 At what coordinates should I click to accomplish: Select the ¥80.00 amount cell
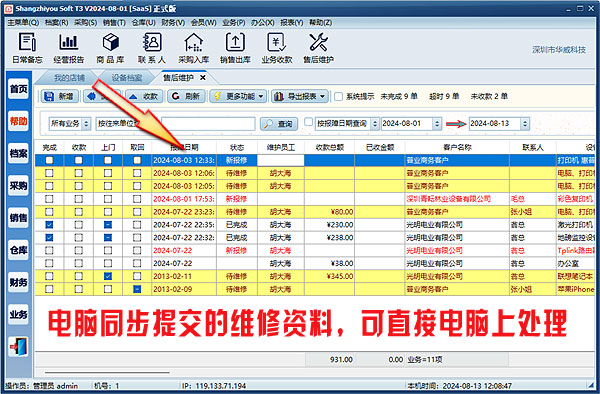tap(329, 212)
